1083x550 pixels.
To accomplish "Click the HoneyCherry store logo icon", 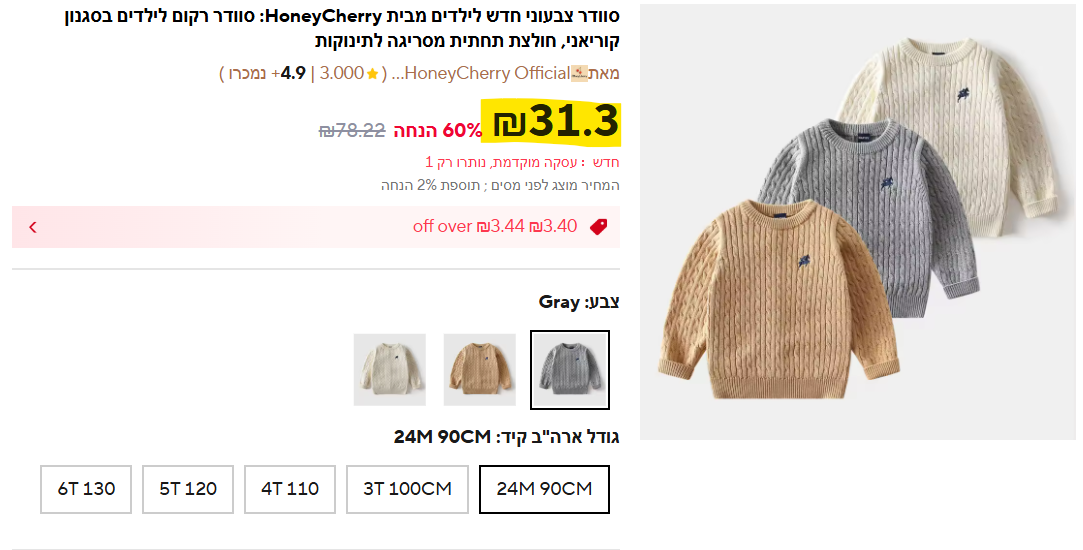I will [x=579, y=73].
